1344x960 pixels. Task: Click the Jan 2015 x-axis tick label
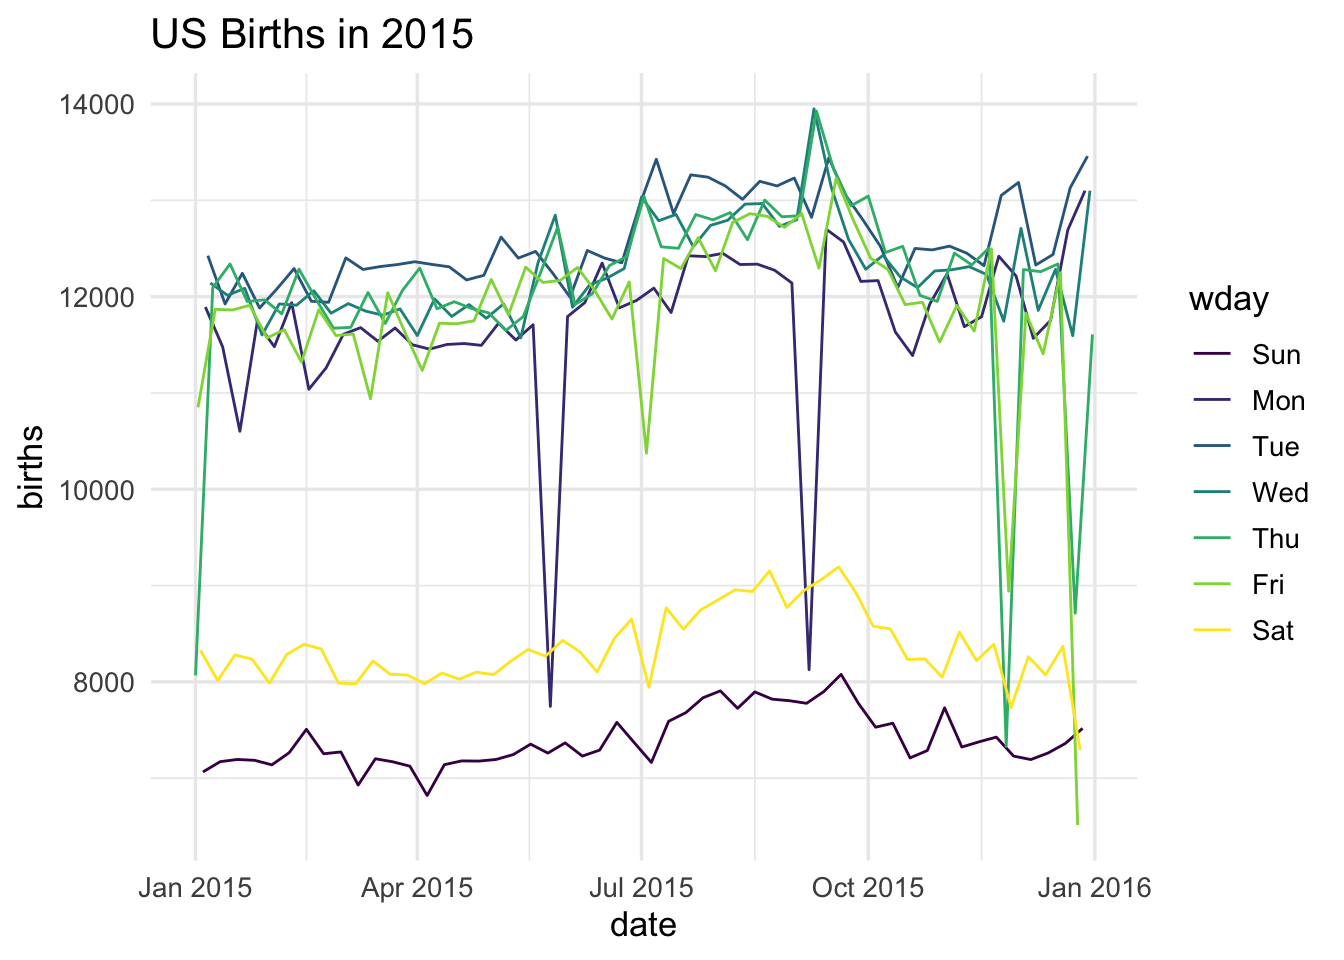(x=195, y=888)
